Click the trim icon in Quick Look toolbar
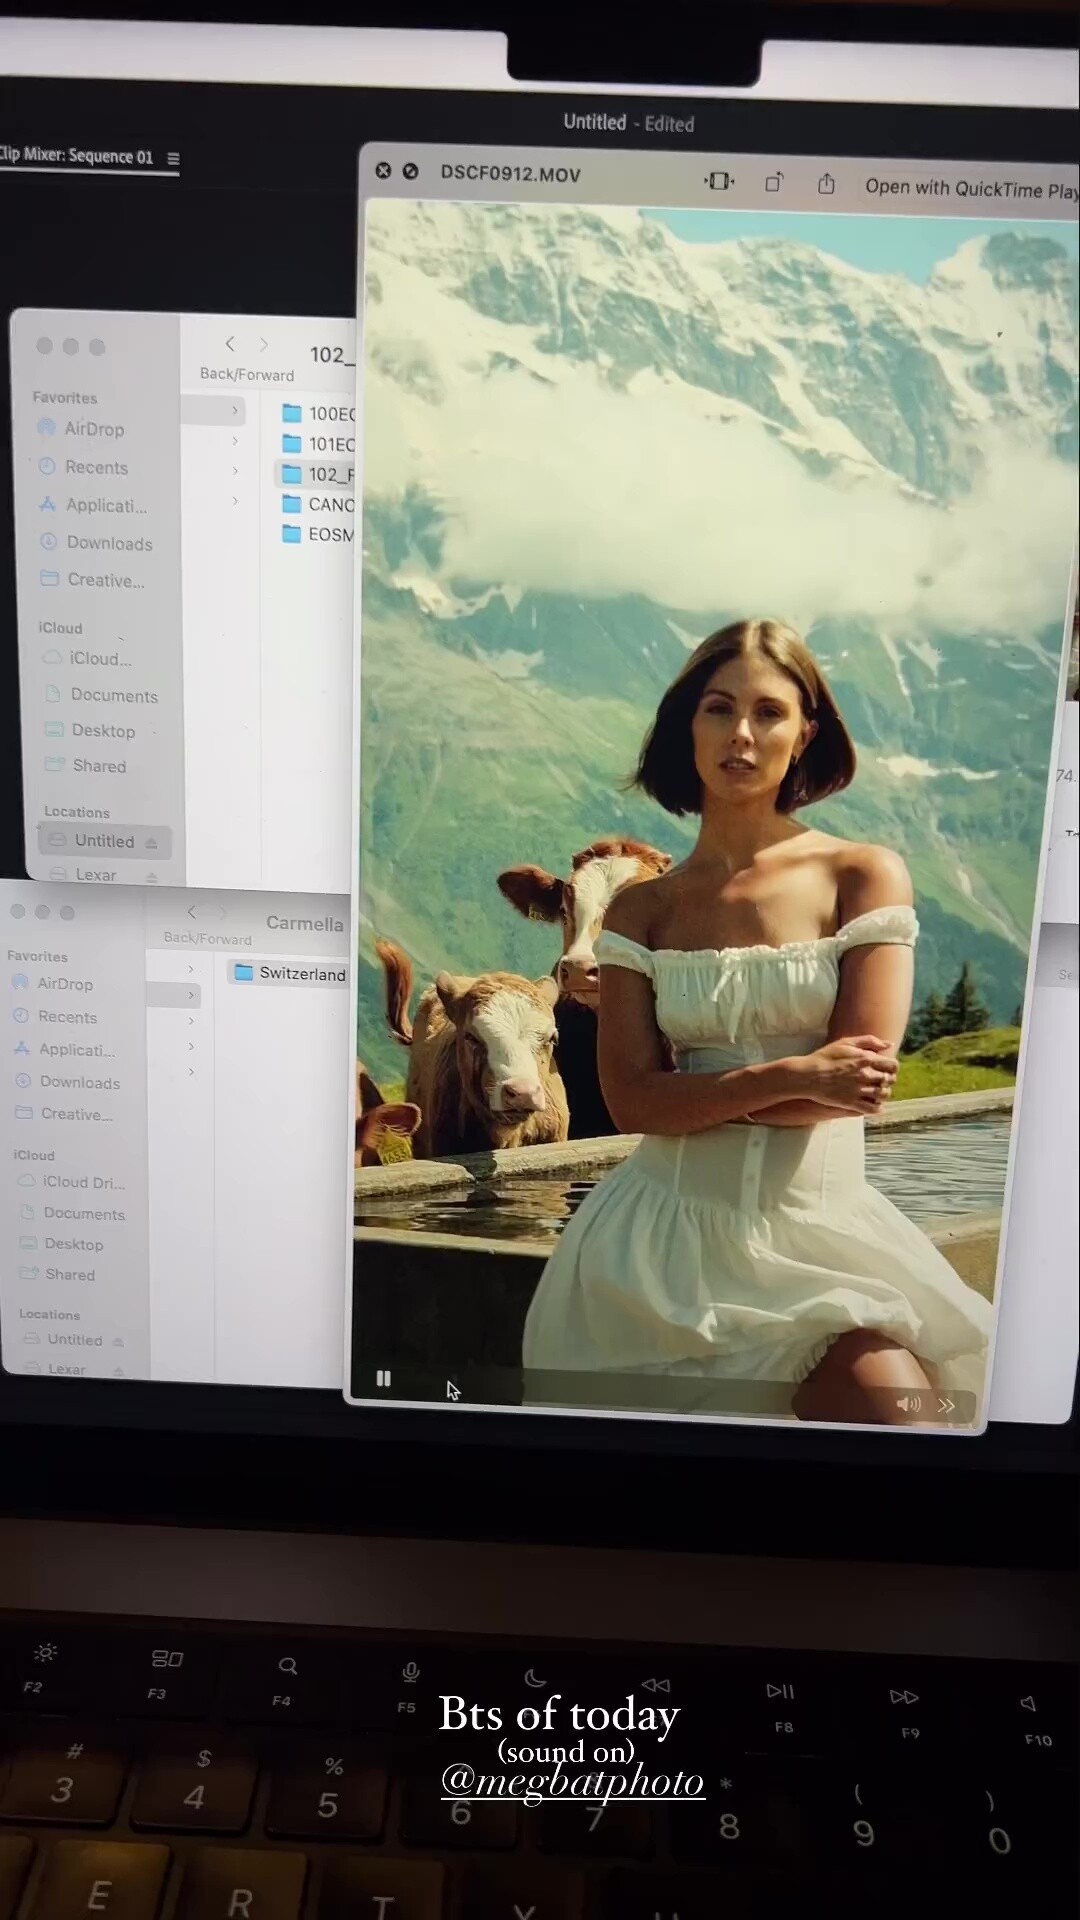Viewport: 1080px width, 1920px height. (719, 181)
